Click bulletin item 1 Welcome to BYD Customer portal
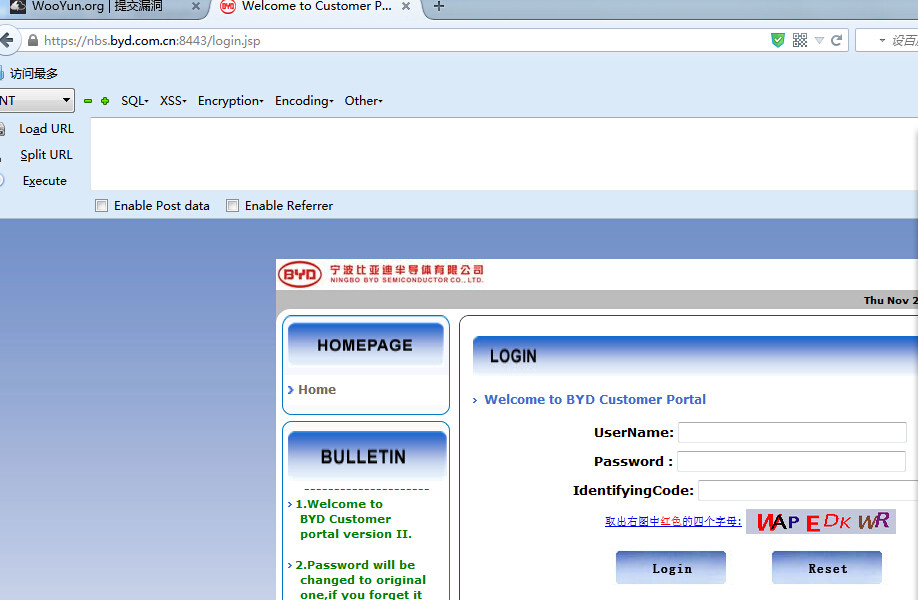Screen dimensions: 918x600 point(354,519)
